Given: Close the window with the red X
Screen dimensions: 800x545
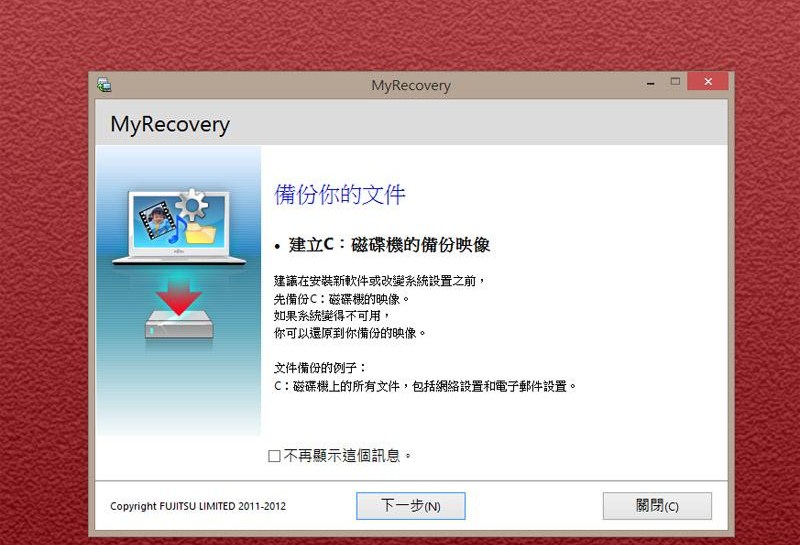Looking at the screenshot, I should [708, 81].
